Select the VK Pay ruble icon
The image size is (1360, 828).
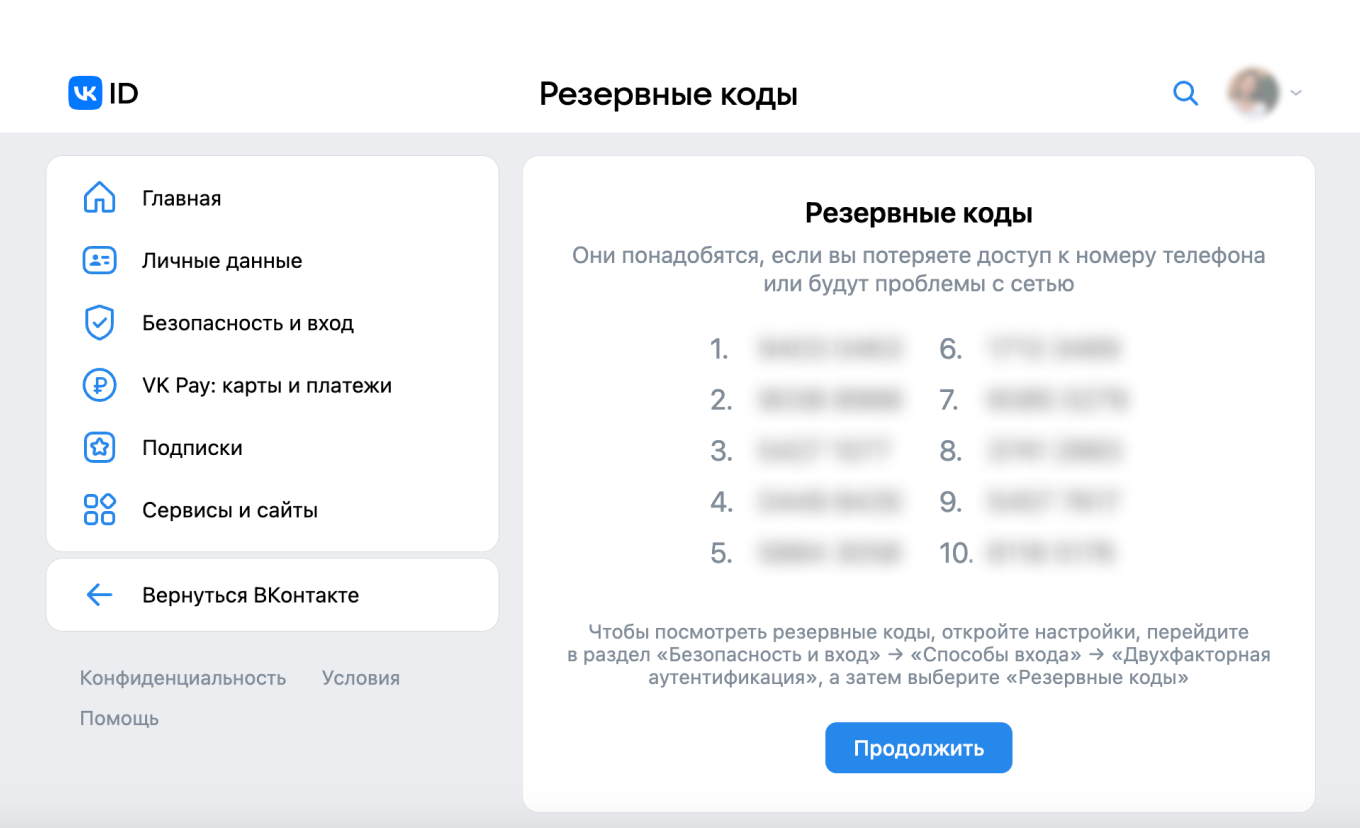point(99,385)
